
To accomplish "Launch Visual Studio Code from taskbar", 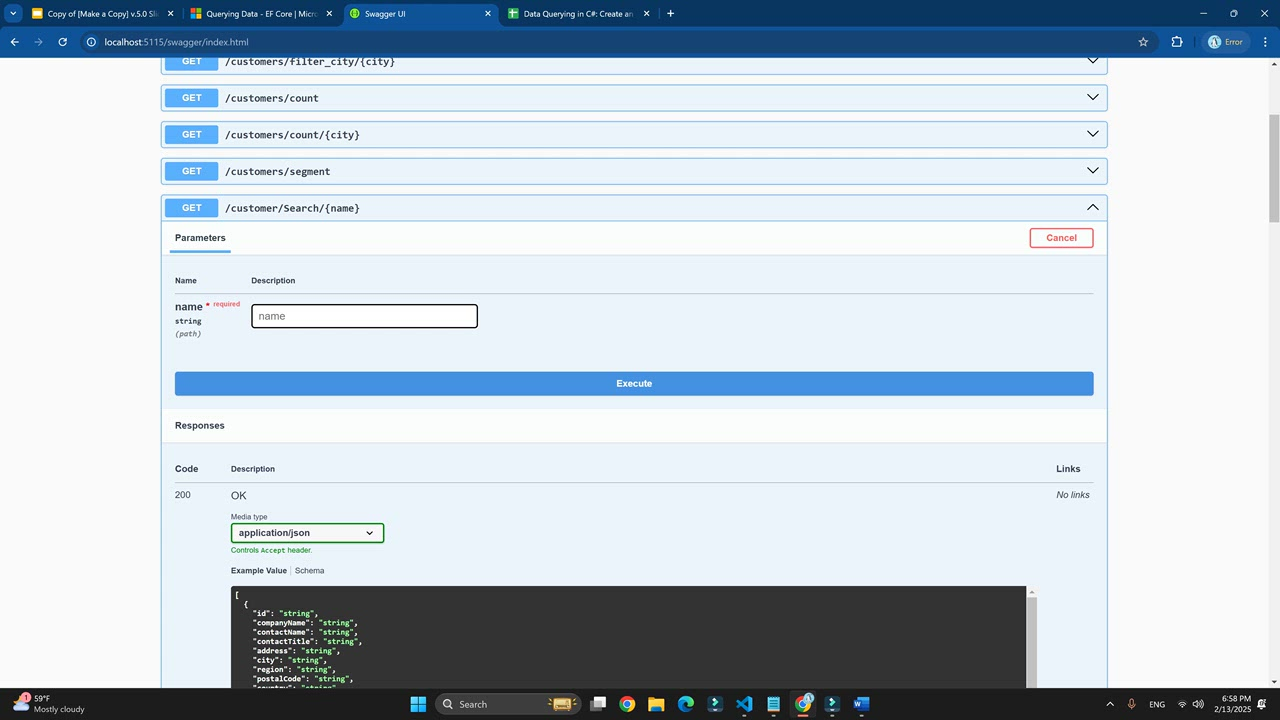I will [x=744, y=704].
